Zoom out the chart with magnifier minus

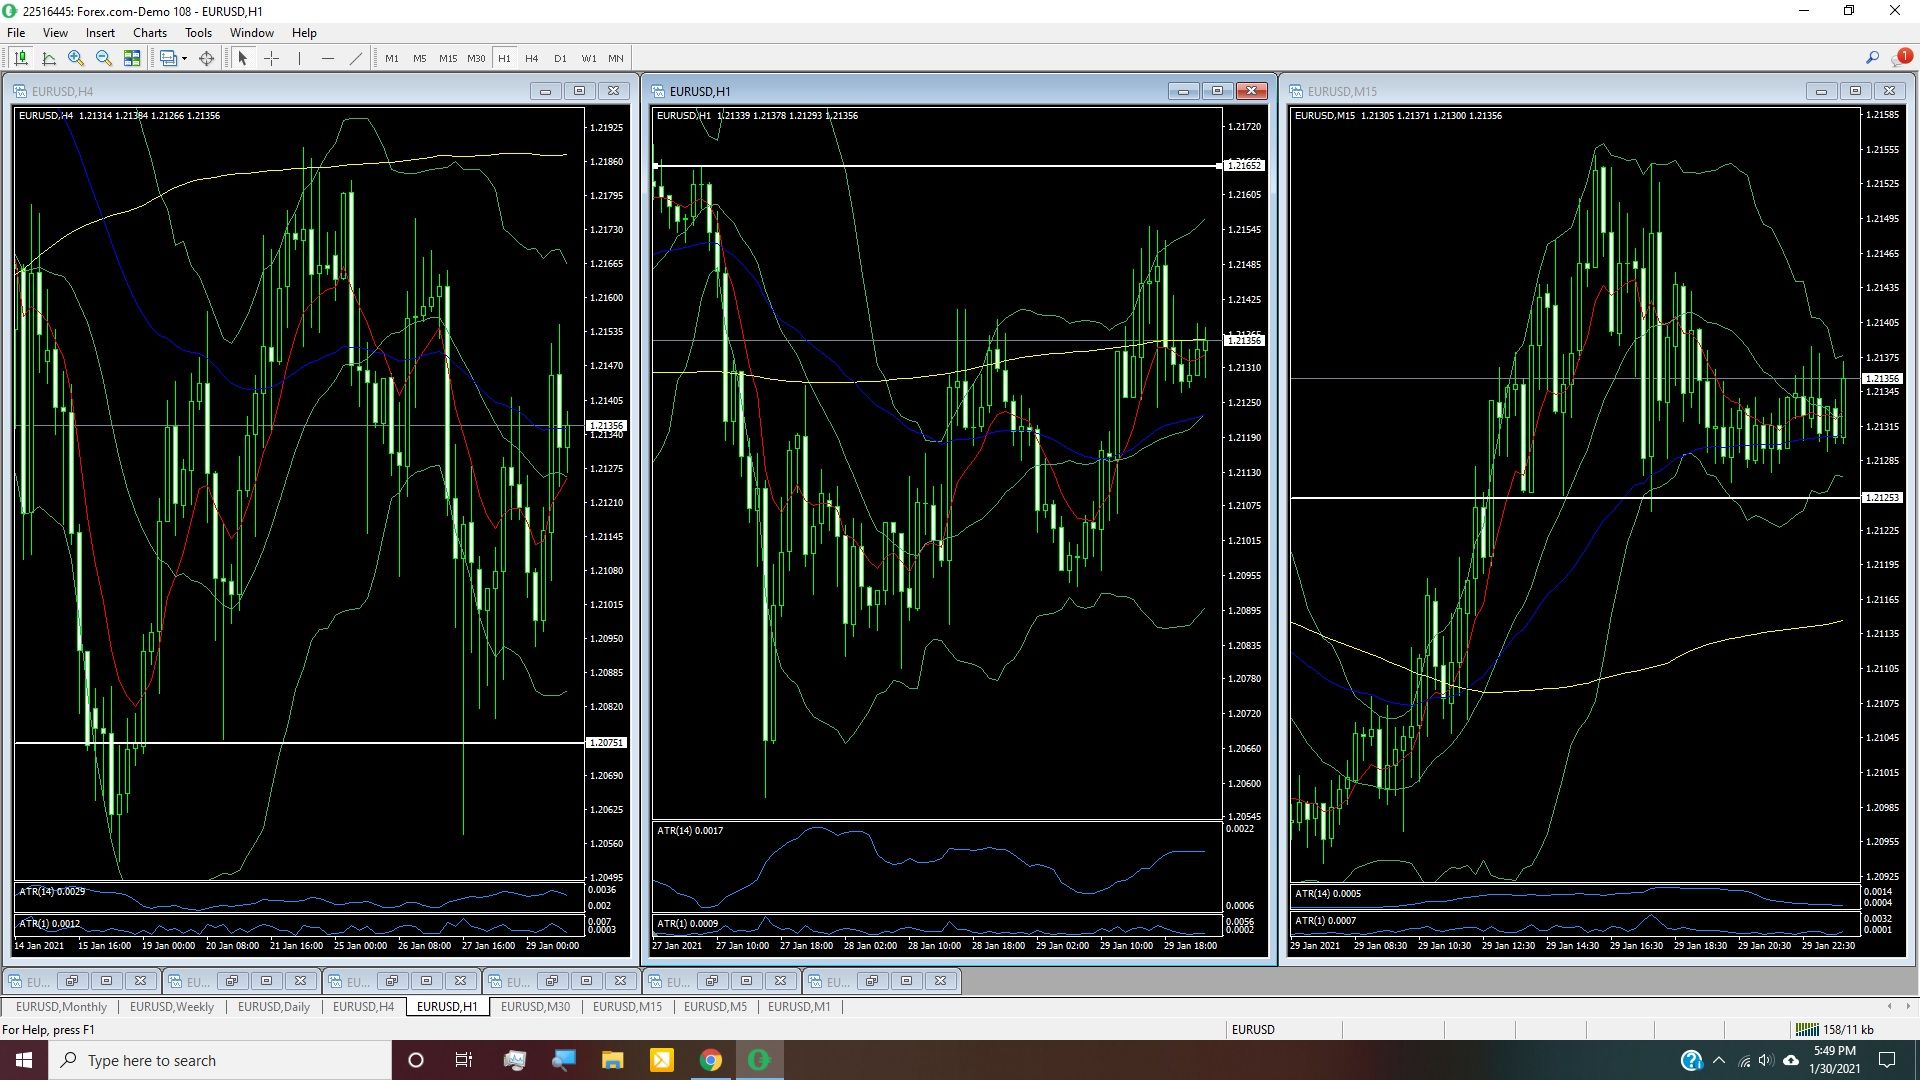(103, 58)
